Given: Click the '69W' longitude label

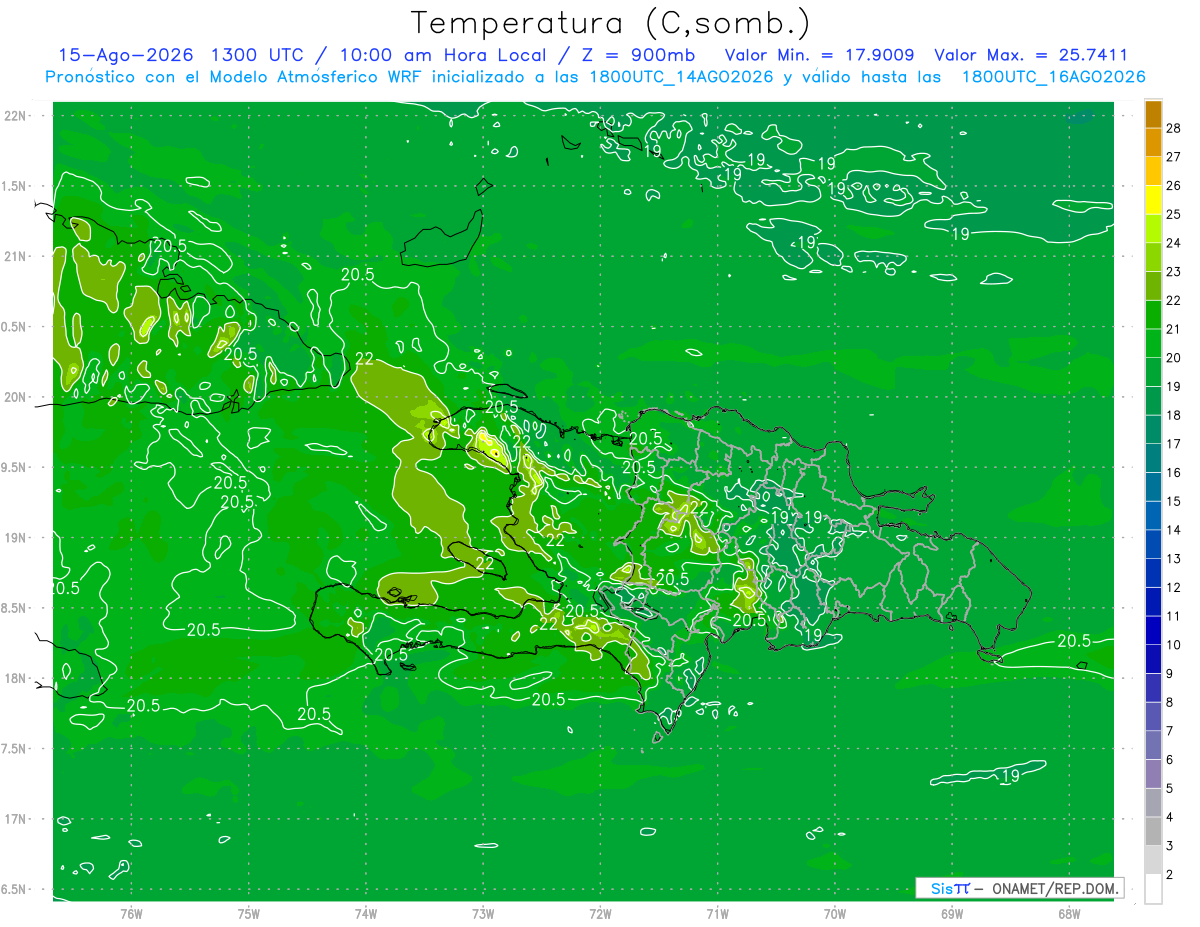Looking at the screenshot, I should (952, 913).
